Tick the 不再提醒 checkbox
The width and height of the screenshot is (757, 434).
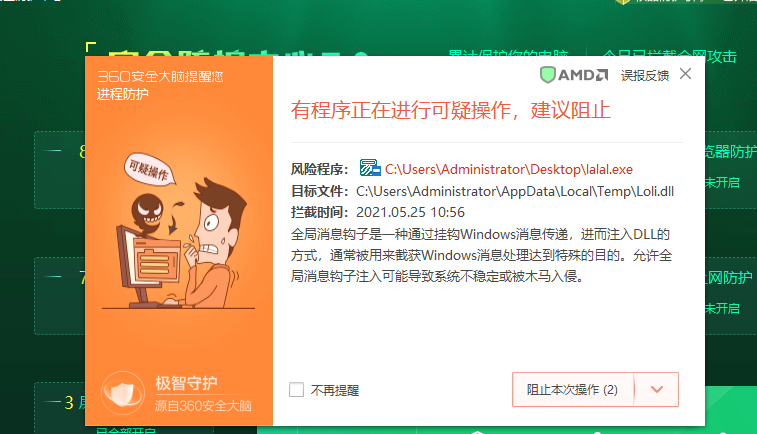296,390
